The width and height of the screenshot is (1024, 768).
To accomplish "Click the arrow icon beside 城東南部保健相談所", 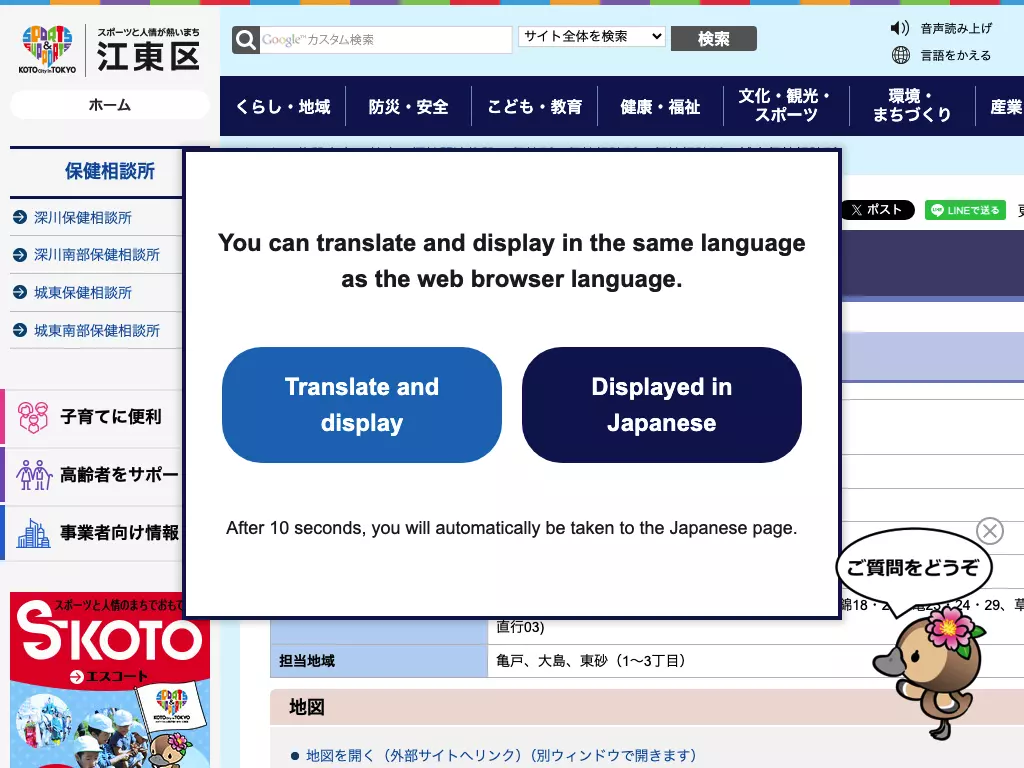I will point(20,330).
